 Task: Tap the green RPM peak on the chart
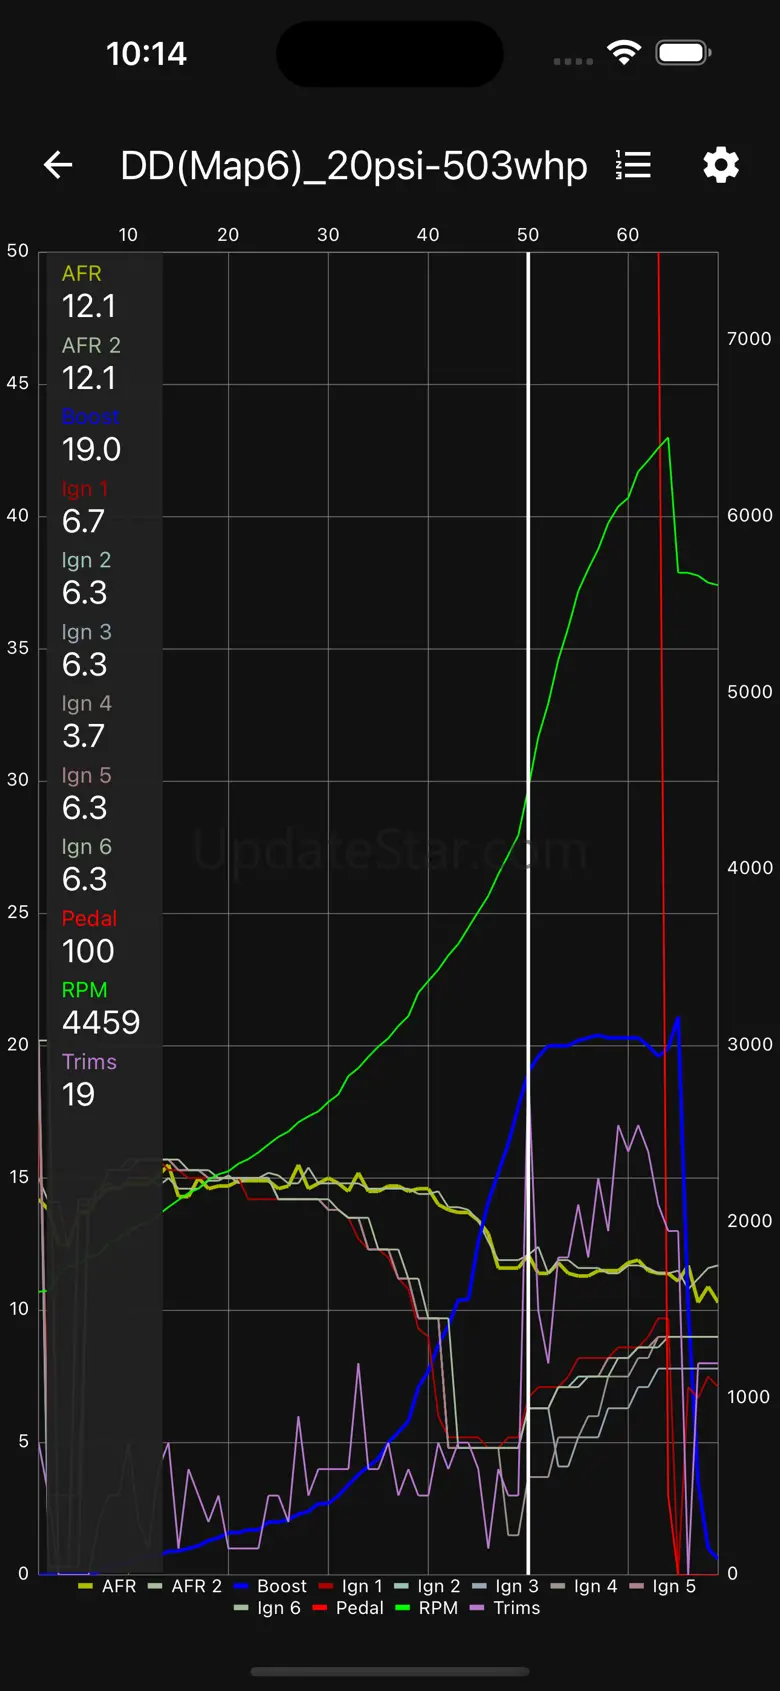point(667,438)
